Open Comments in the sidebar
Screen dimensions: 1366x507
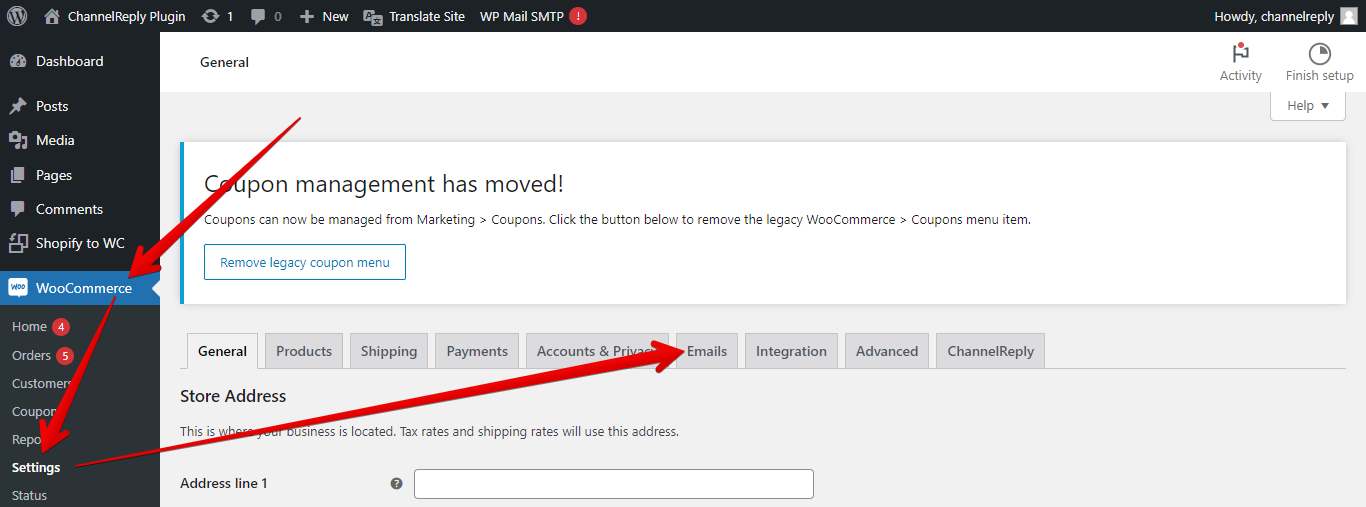[80, 209]
